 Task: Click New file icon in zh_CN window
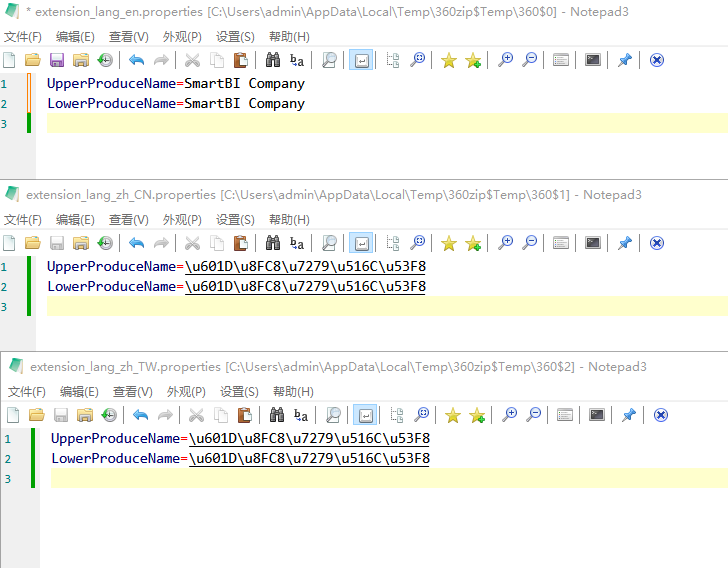click(x=9, y=243)
